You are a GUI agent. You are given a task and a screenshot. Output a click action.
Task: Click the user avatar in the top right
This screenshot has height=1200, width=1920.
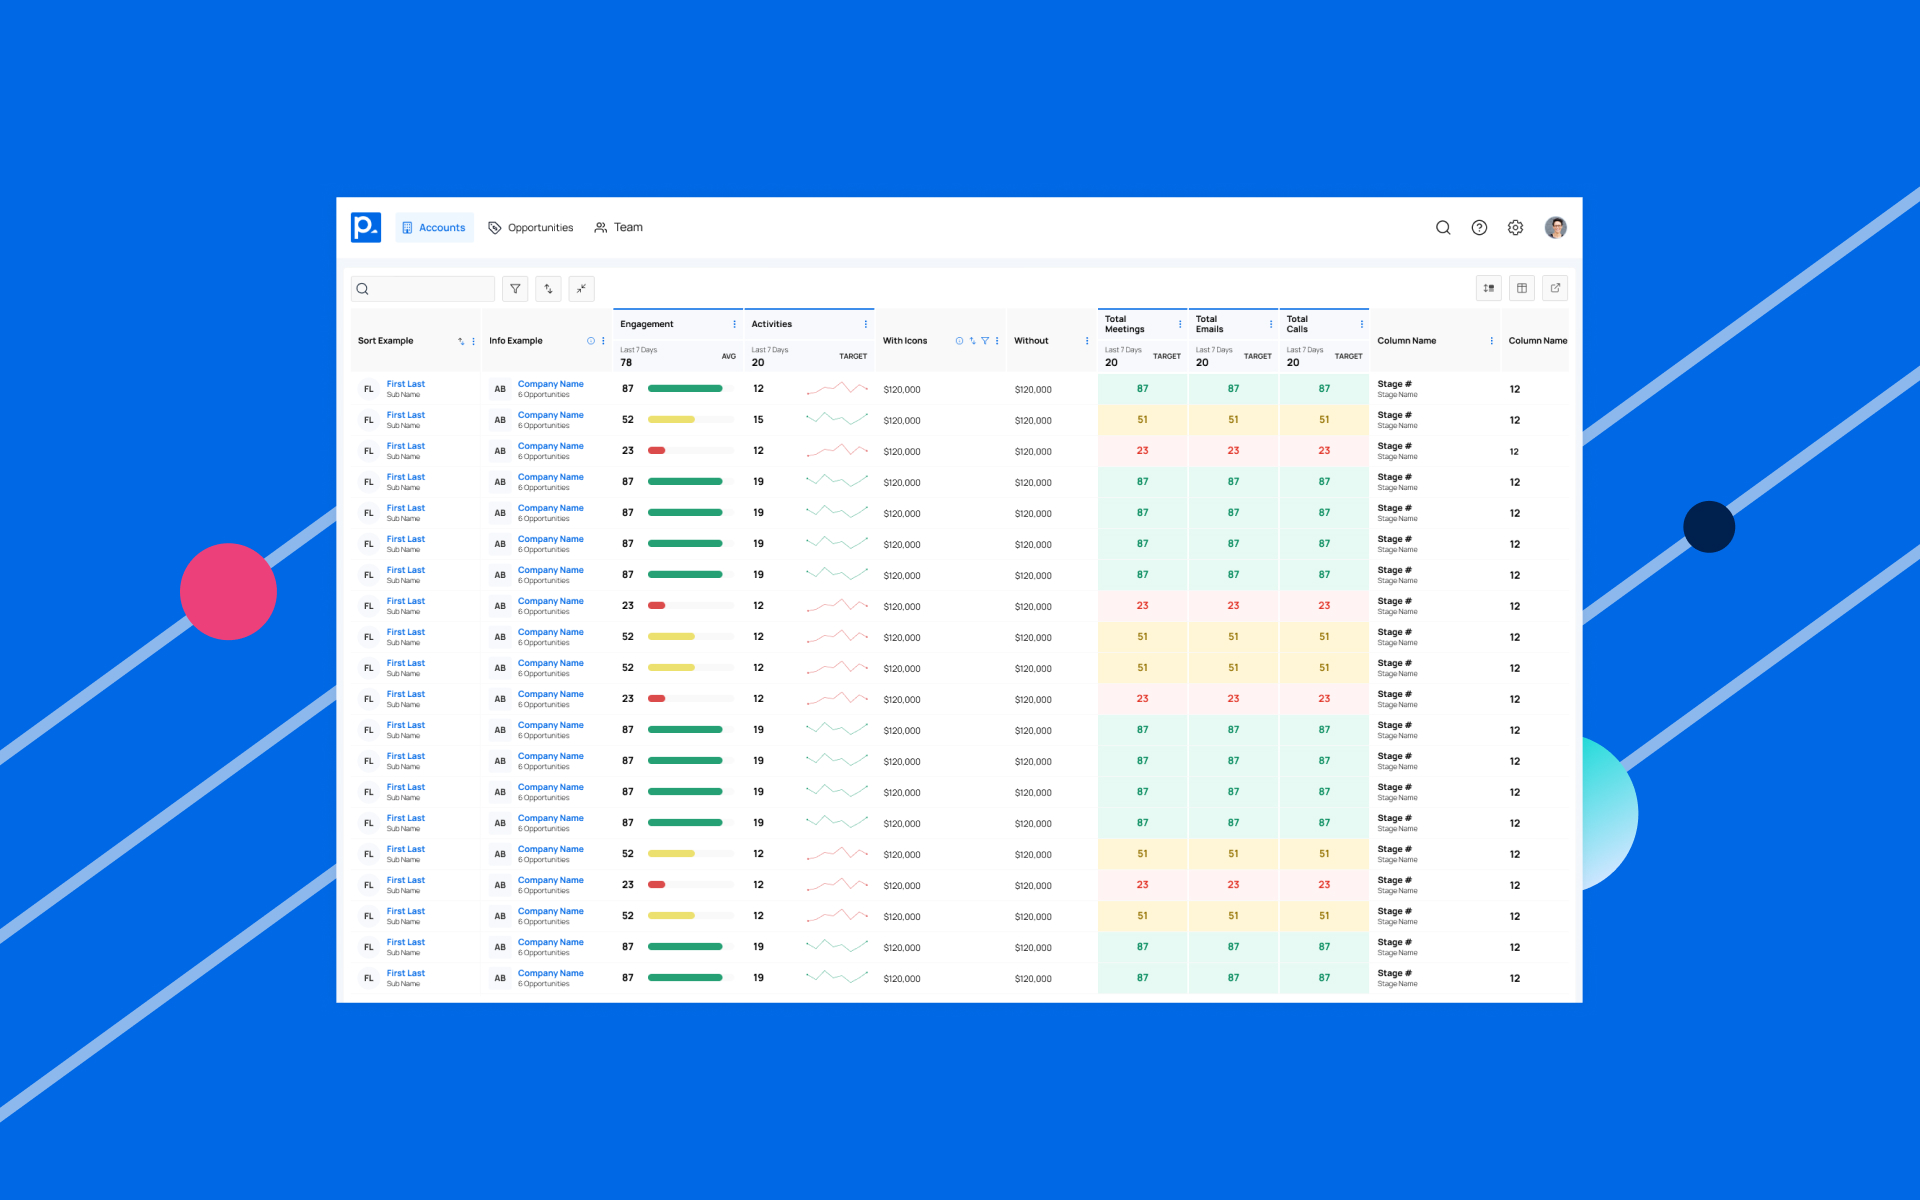click(x=1556, y=227)
